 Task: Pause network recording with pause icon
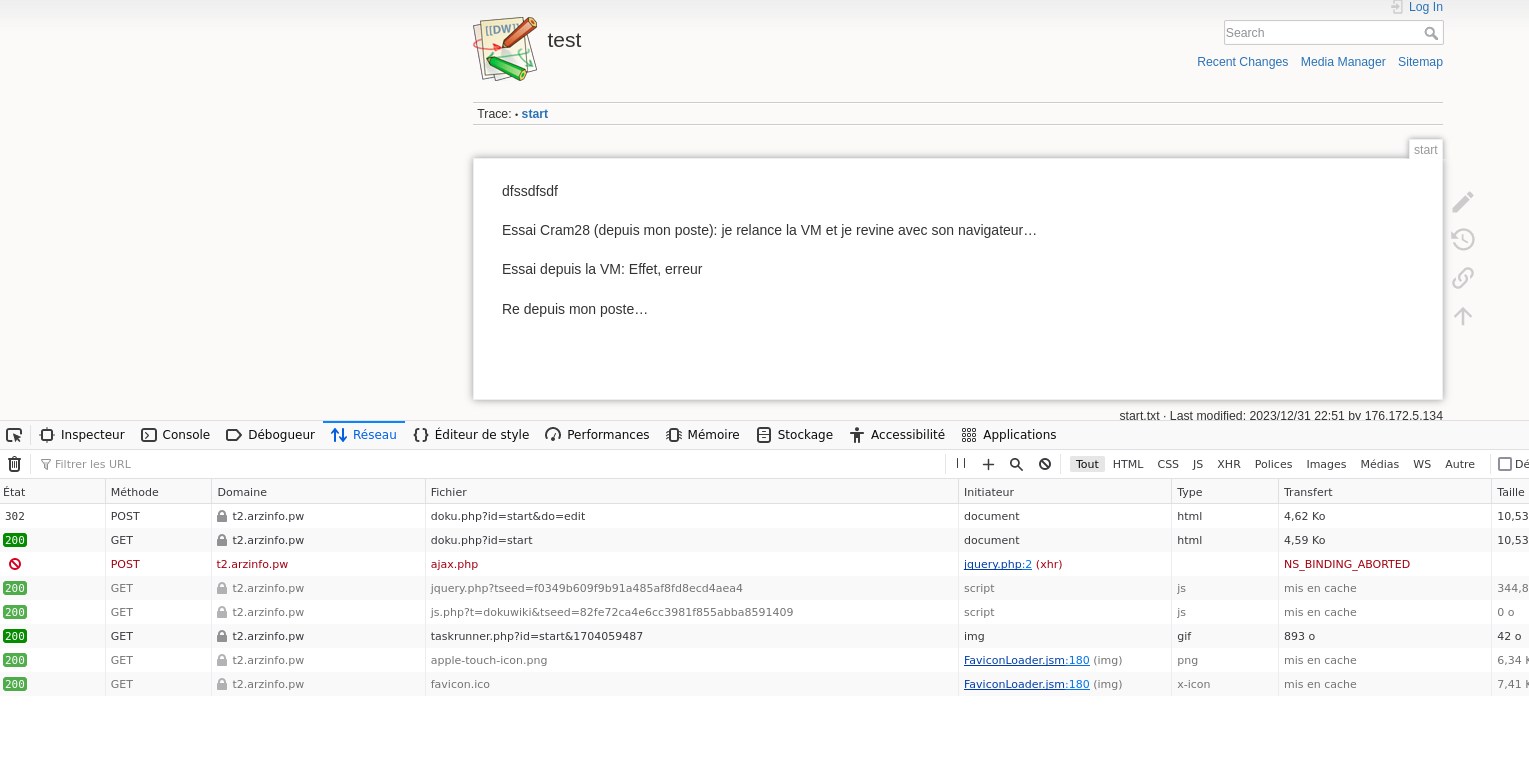tap(961, 464)
